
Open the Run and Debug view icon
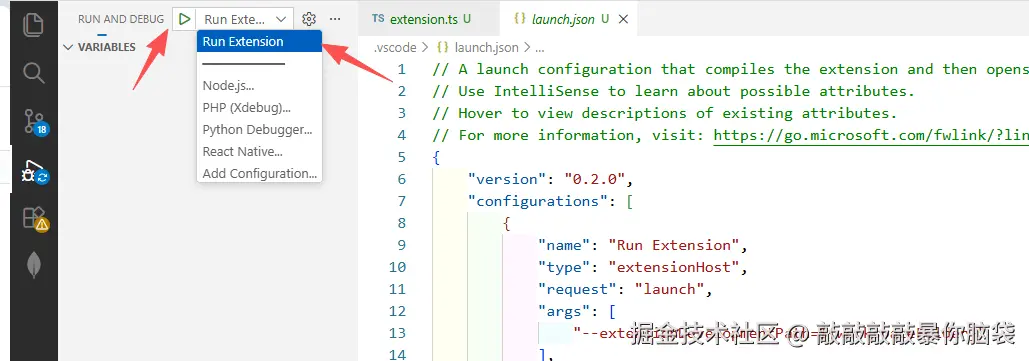point(35,172)
